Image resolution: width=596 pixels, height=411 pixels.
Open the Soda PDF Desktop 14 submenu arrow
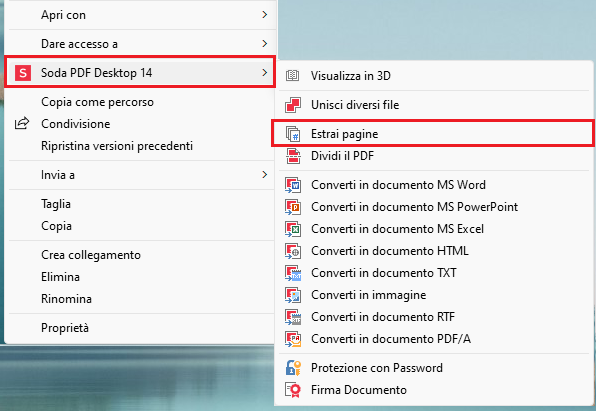coord(265,72)
